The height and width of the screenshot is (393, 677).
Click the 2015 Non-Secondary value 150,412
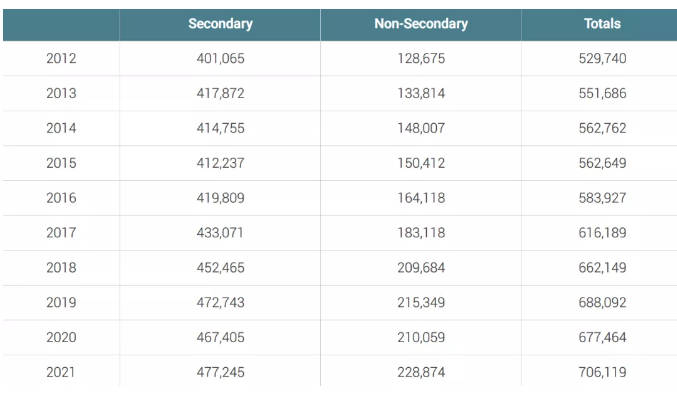tap(421, 163)
